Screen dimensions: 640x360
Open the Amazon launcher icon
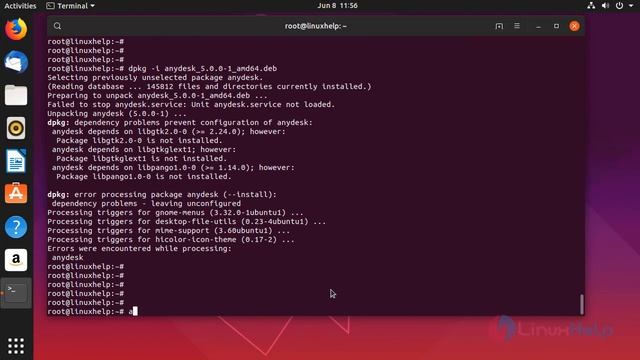(16, 260)
